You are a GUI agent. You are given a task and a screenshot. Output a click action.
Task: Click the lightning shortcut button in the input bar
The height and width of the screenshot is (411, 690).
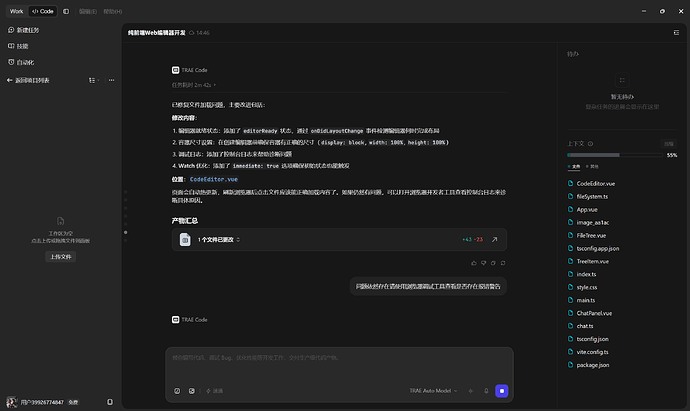214,391
